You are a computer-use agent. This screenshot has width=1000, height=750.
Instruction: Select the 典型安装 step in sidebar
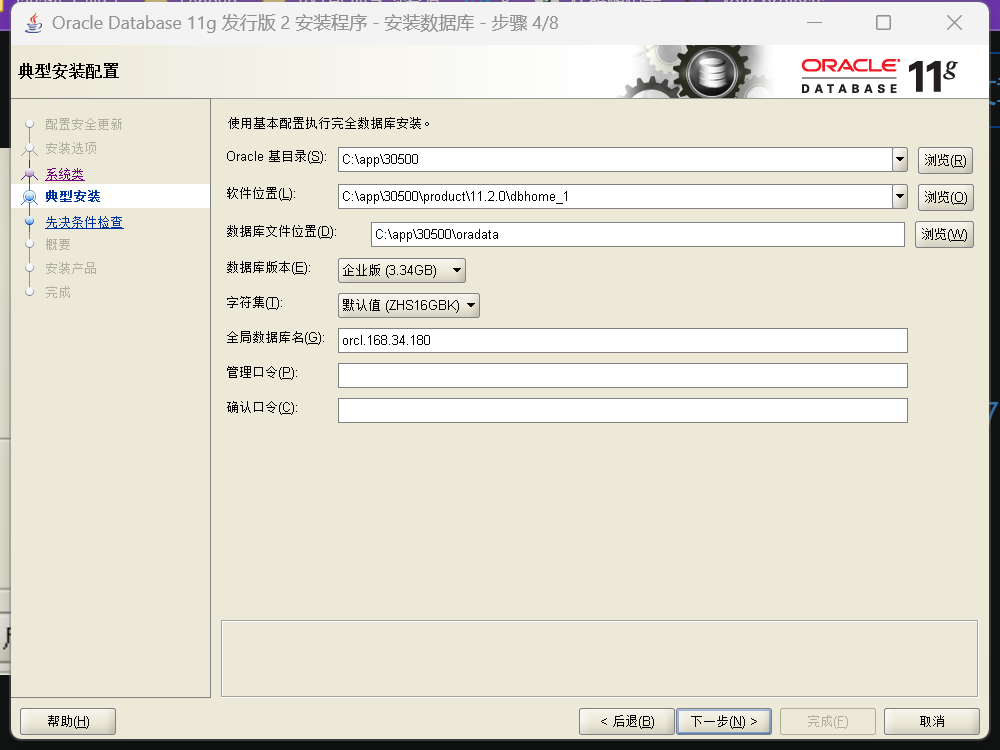click(x=73, y=196)
